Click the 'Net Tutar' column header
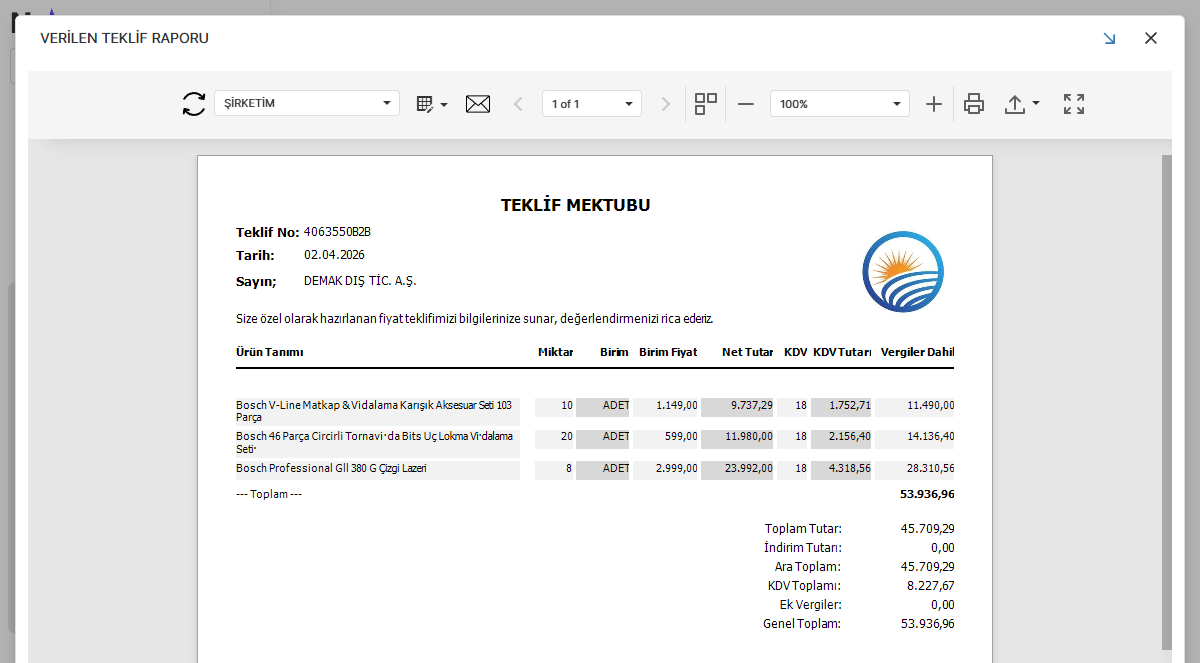 coord(748,352)
